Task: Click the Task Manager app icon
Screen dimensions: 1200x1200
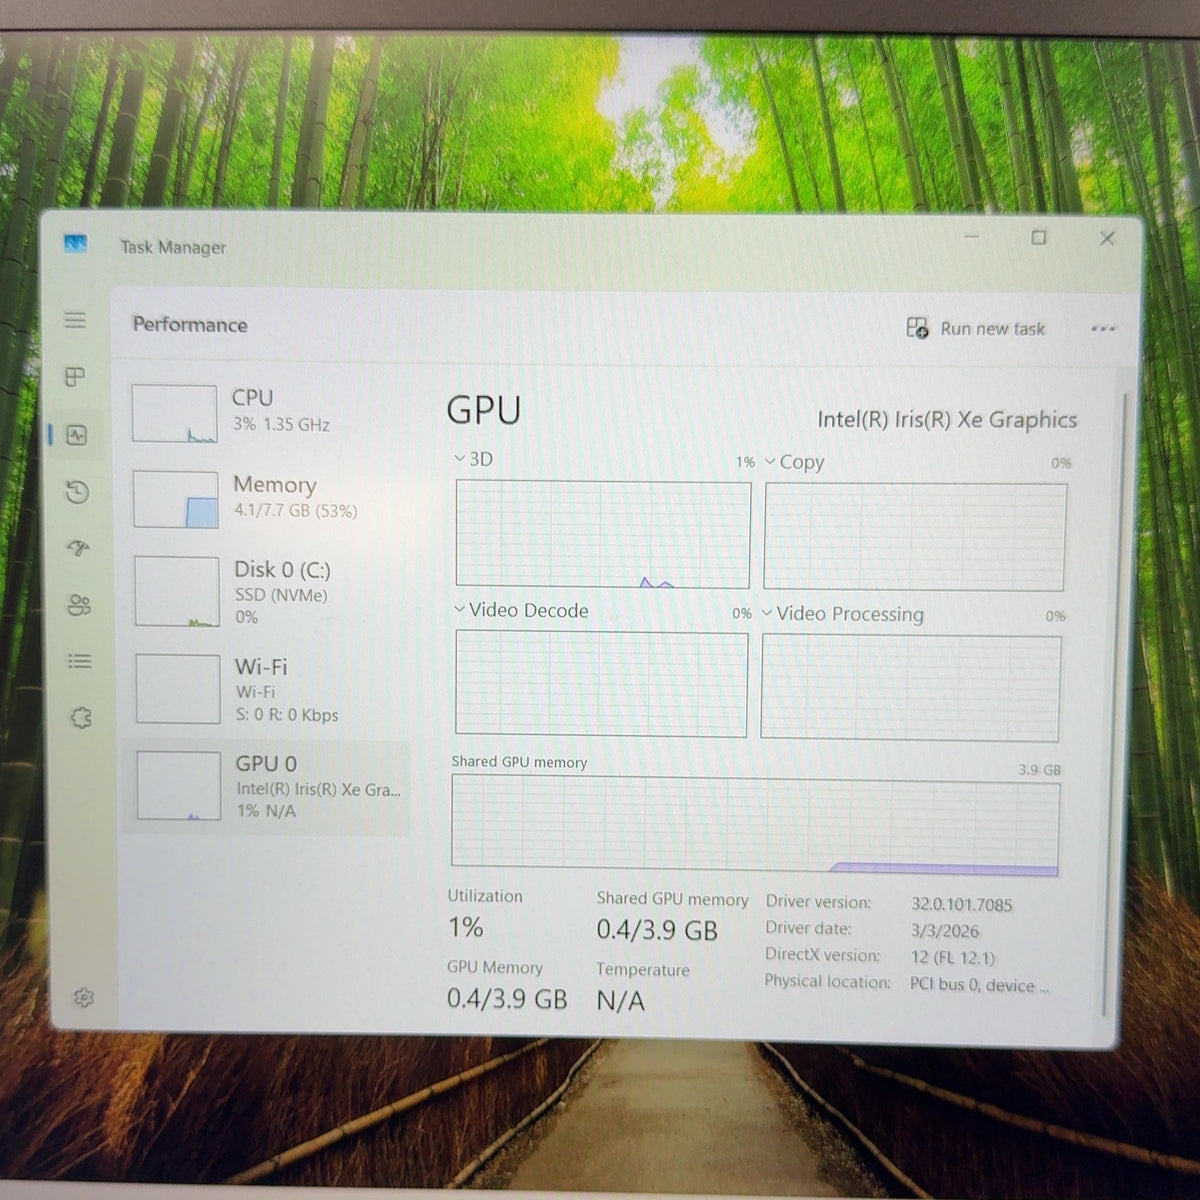Action: click(x=75, y=243)
